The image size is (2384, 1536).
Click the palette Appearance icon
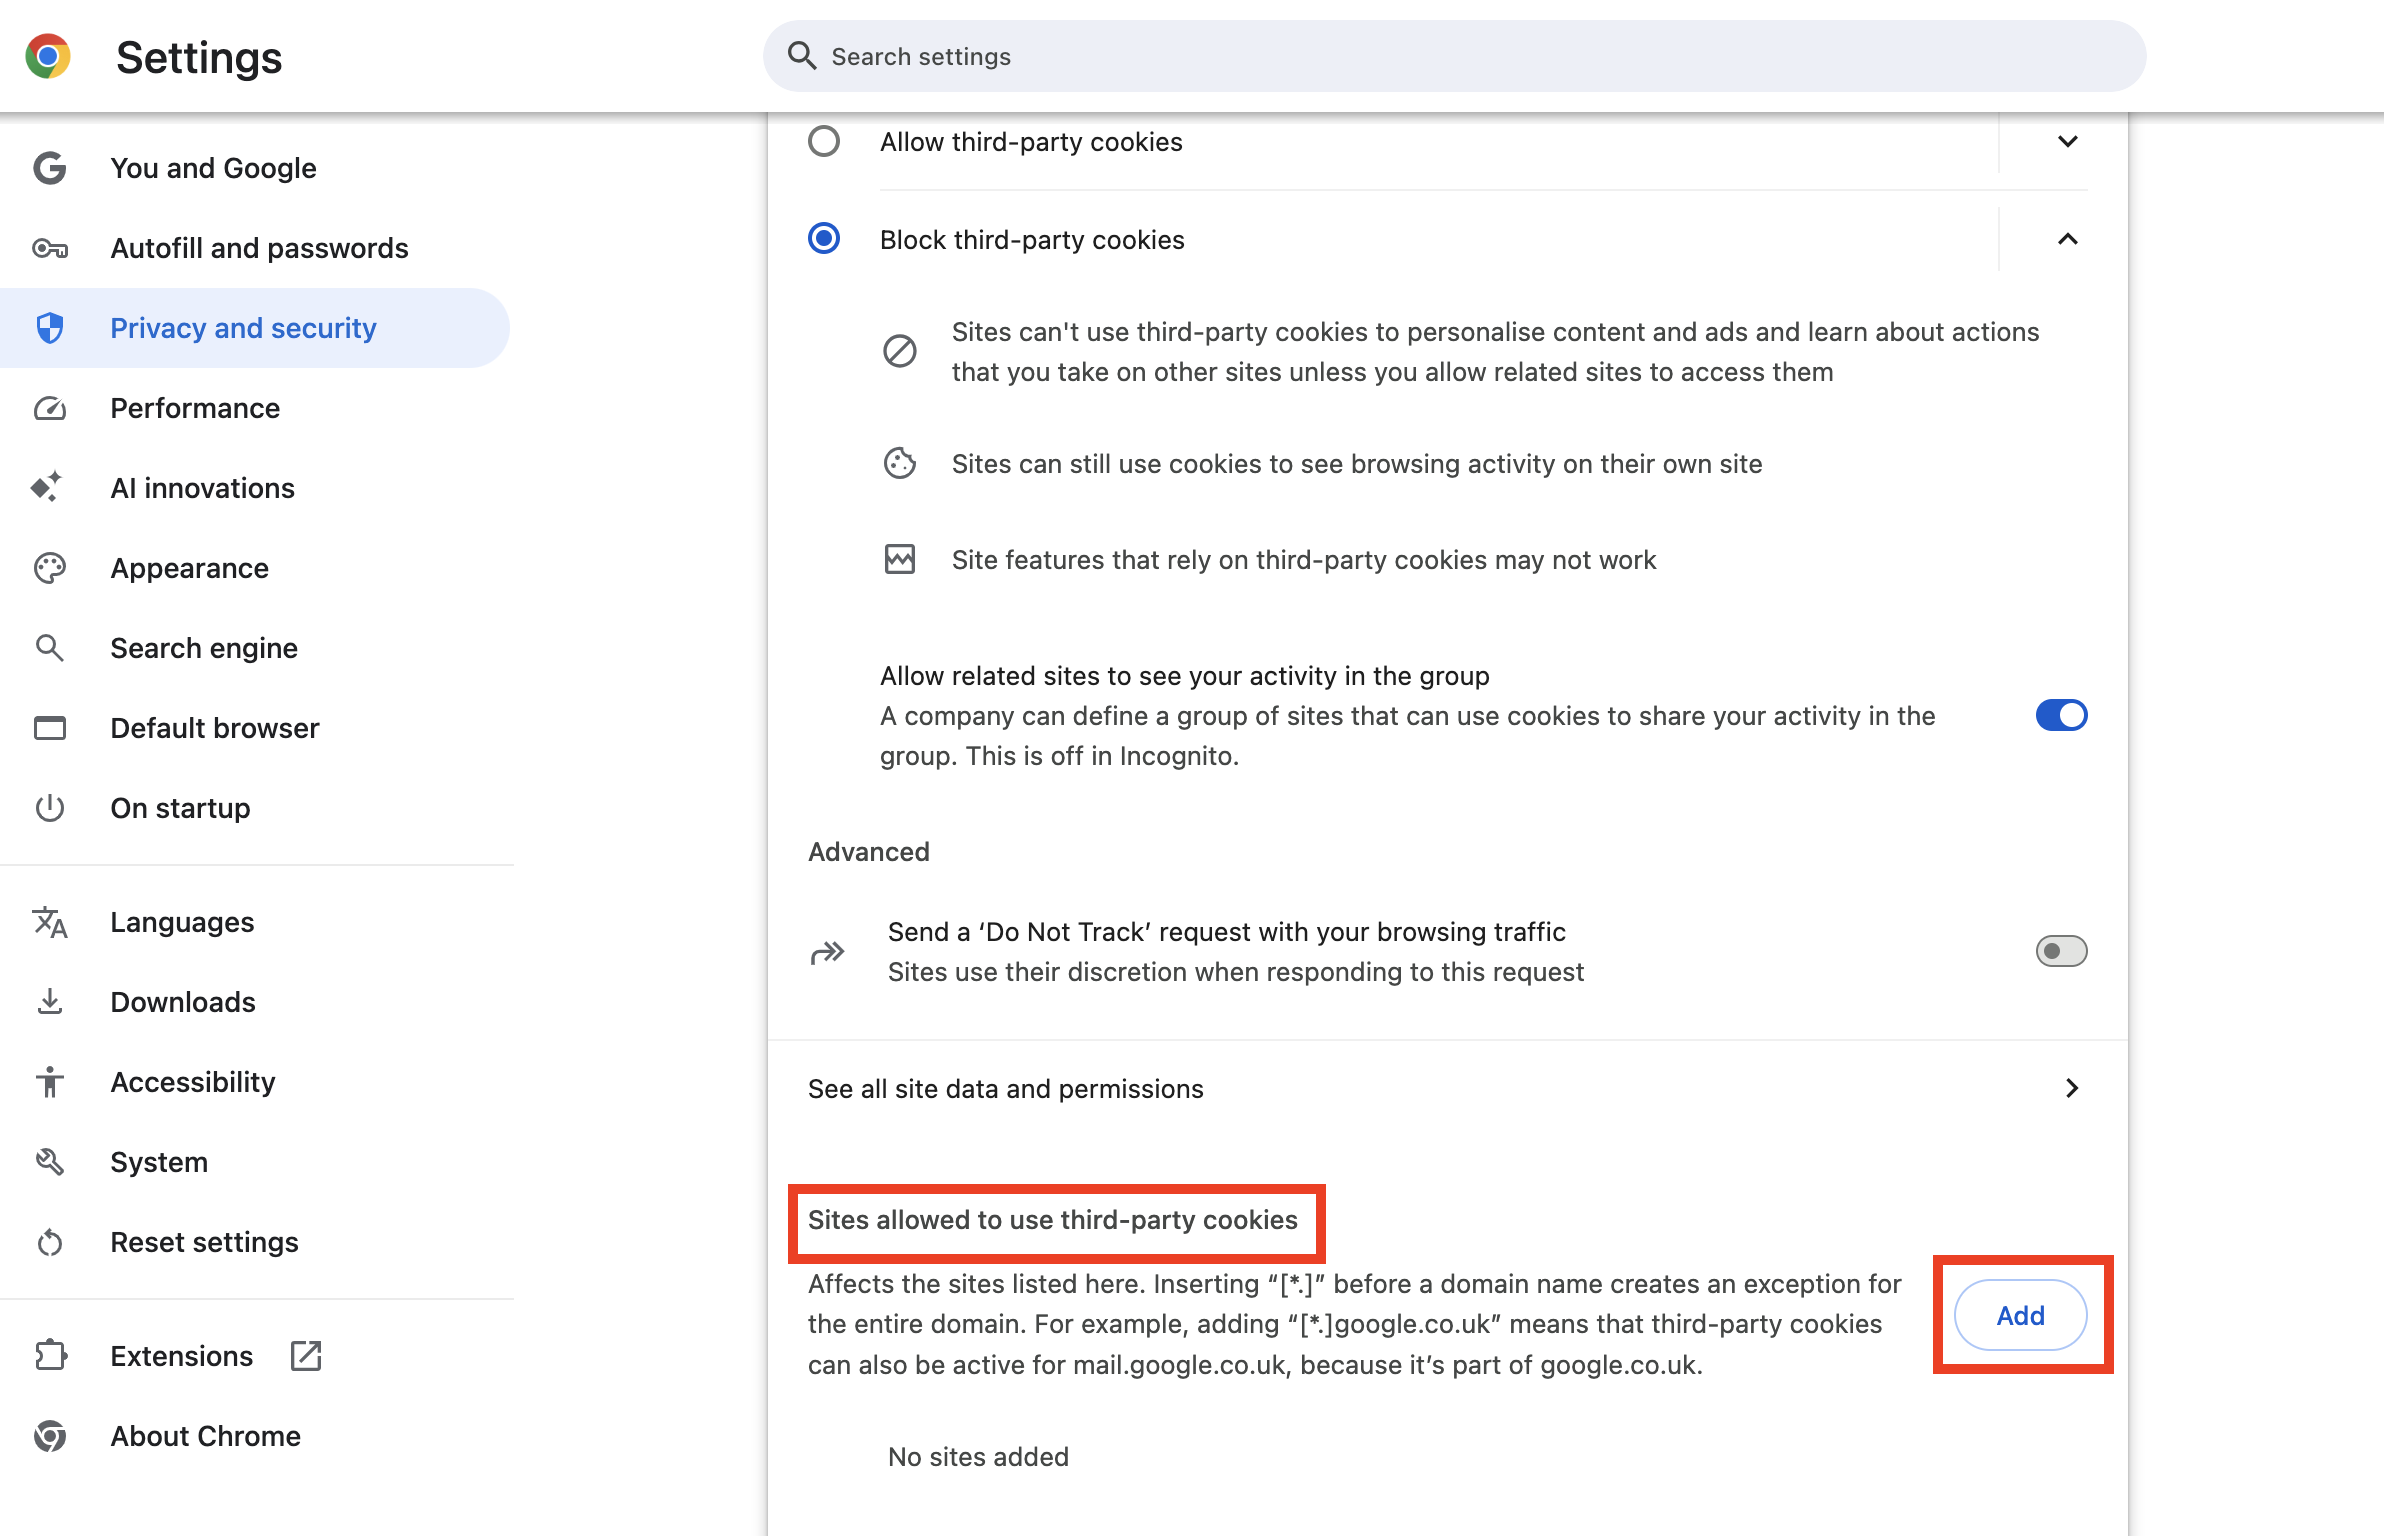49,568
